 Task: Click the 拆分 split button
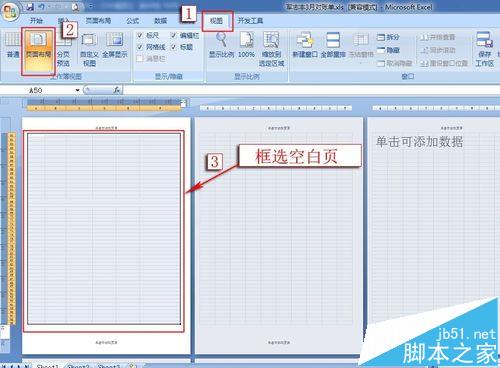click(388, 37)
